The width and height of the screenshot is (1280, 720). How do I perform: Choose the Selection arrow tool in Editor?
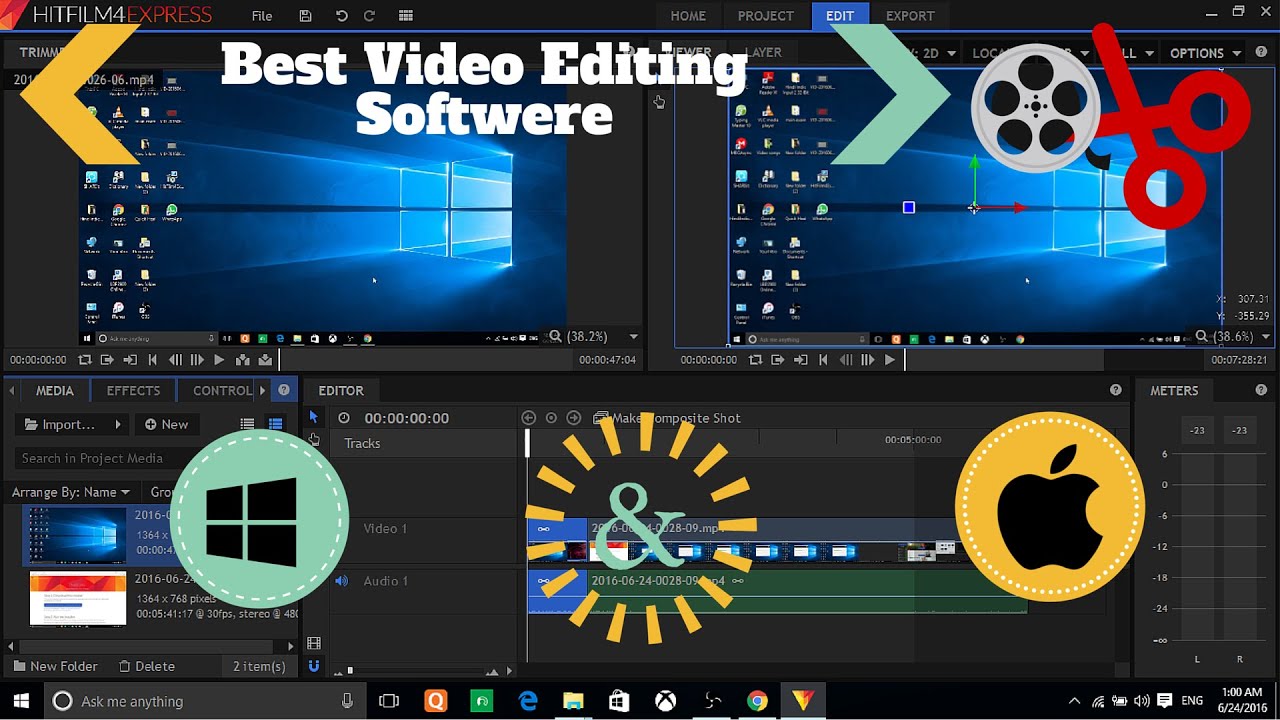(x=313, y=417)
